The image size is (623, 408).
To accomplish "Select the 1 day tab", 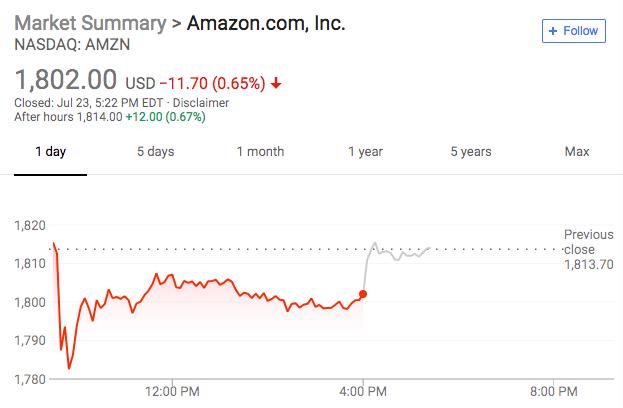I will click(x=50, y=152).
